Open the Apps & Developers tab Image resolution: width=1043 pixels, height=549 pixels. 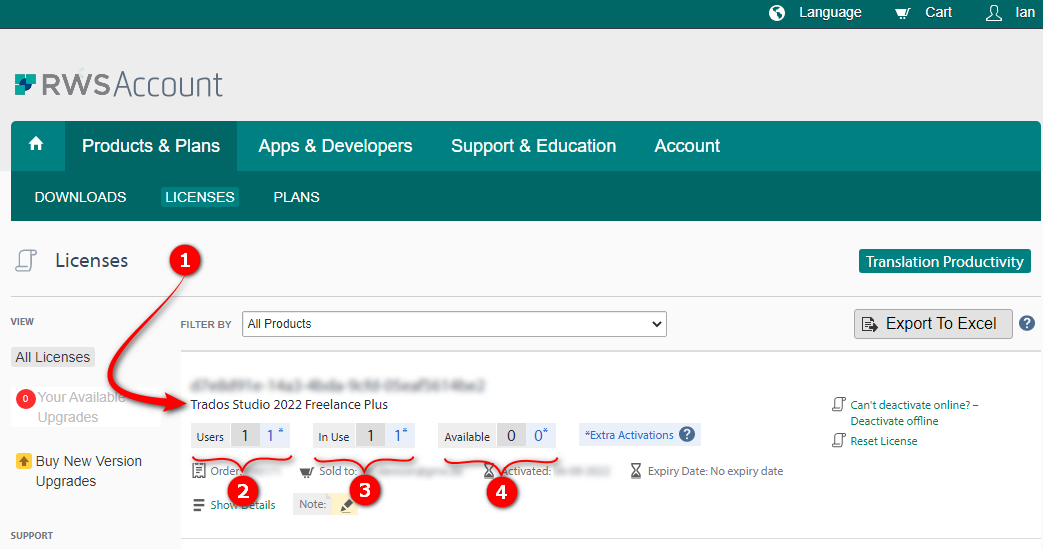point(335,146)
